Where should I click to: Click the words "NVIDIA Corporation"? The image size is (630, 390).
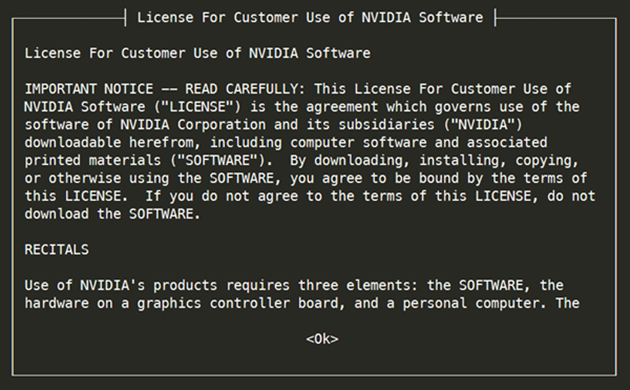[x=193, y=125]
